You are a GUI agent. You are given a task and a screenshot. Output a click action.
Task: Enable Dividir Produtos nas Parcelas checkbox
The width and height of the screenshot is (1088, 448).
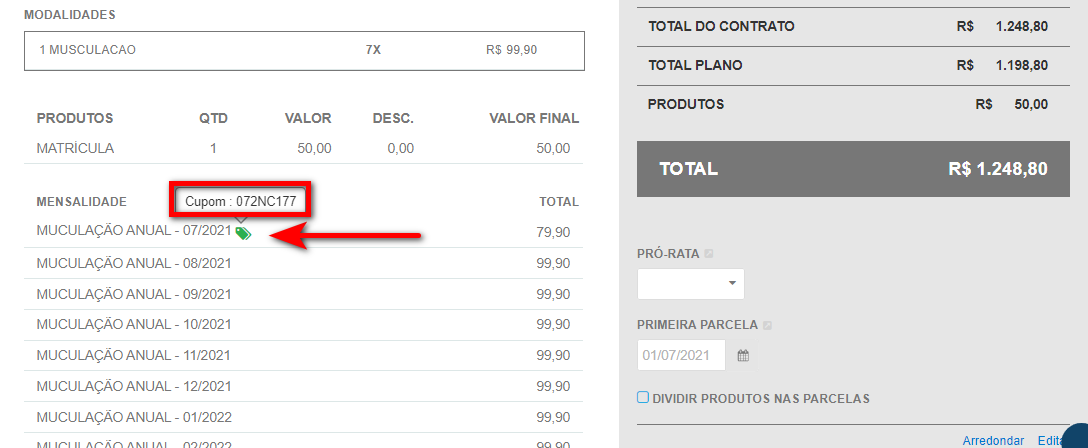click(643, 398)
